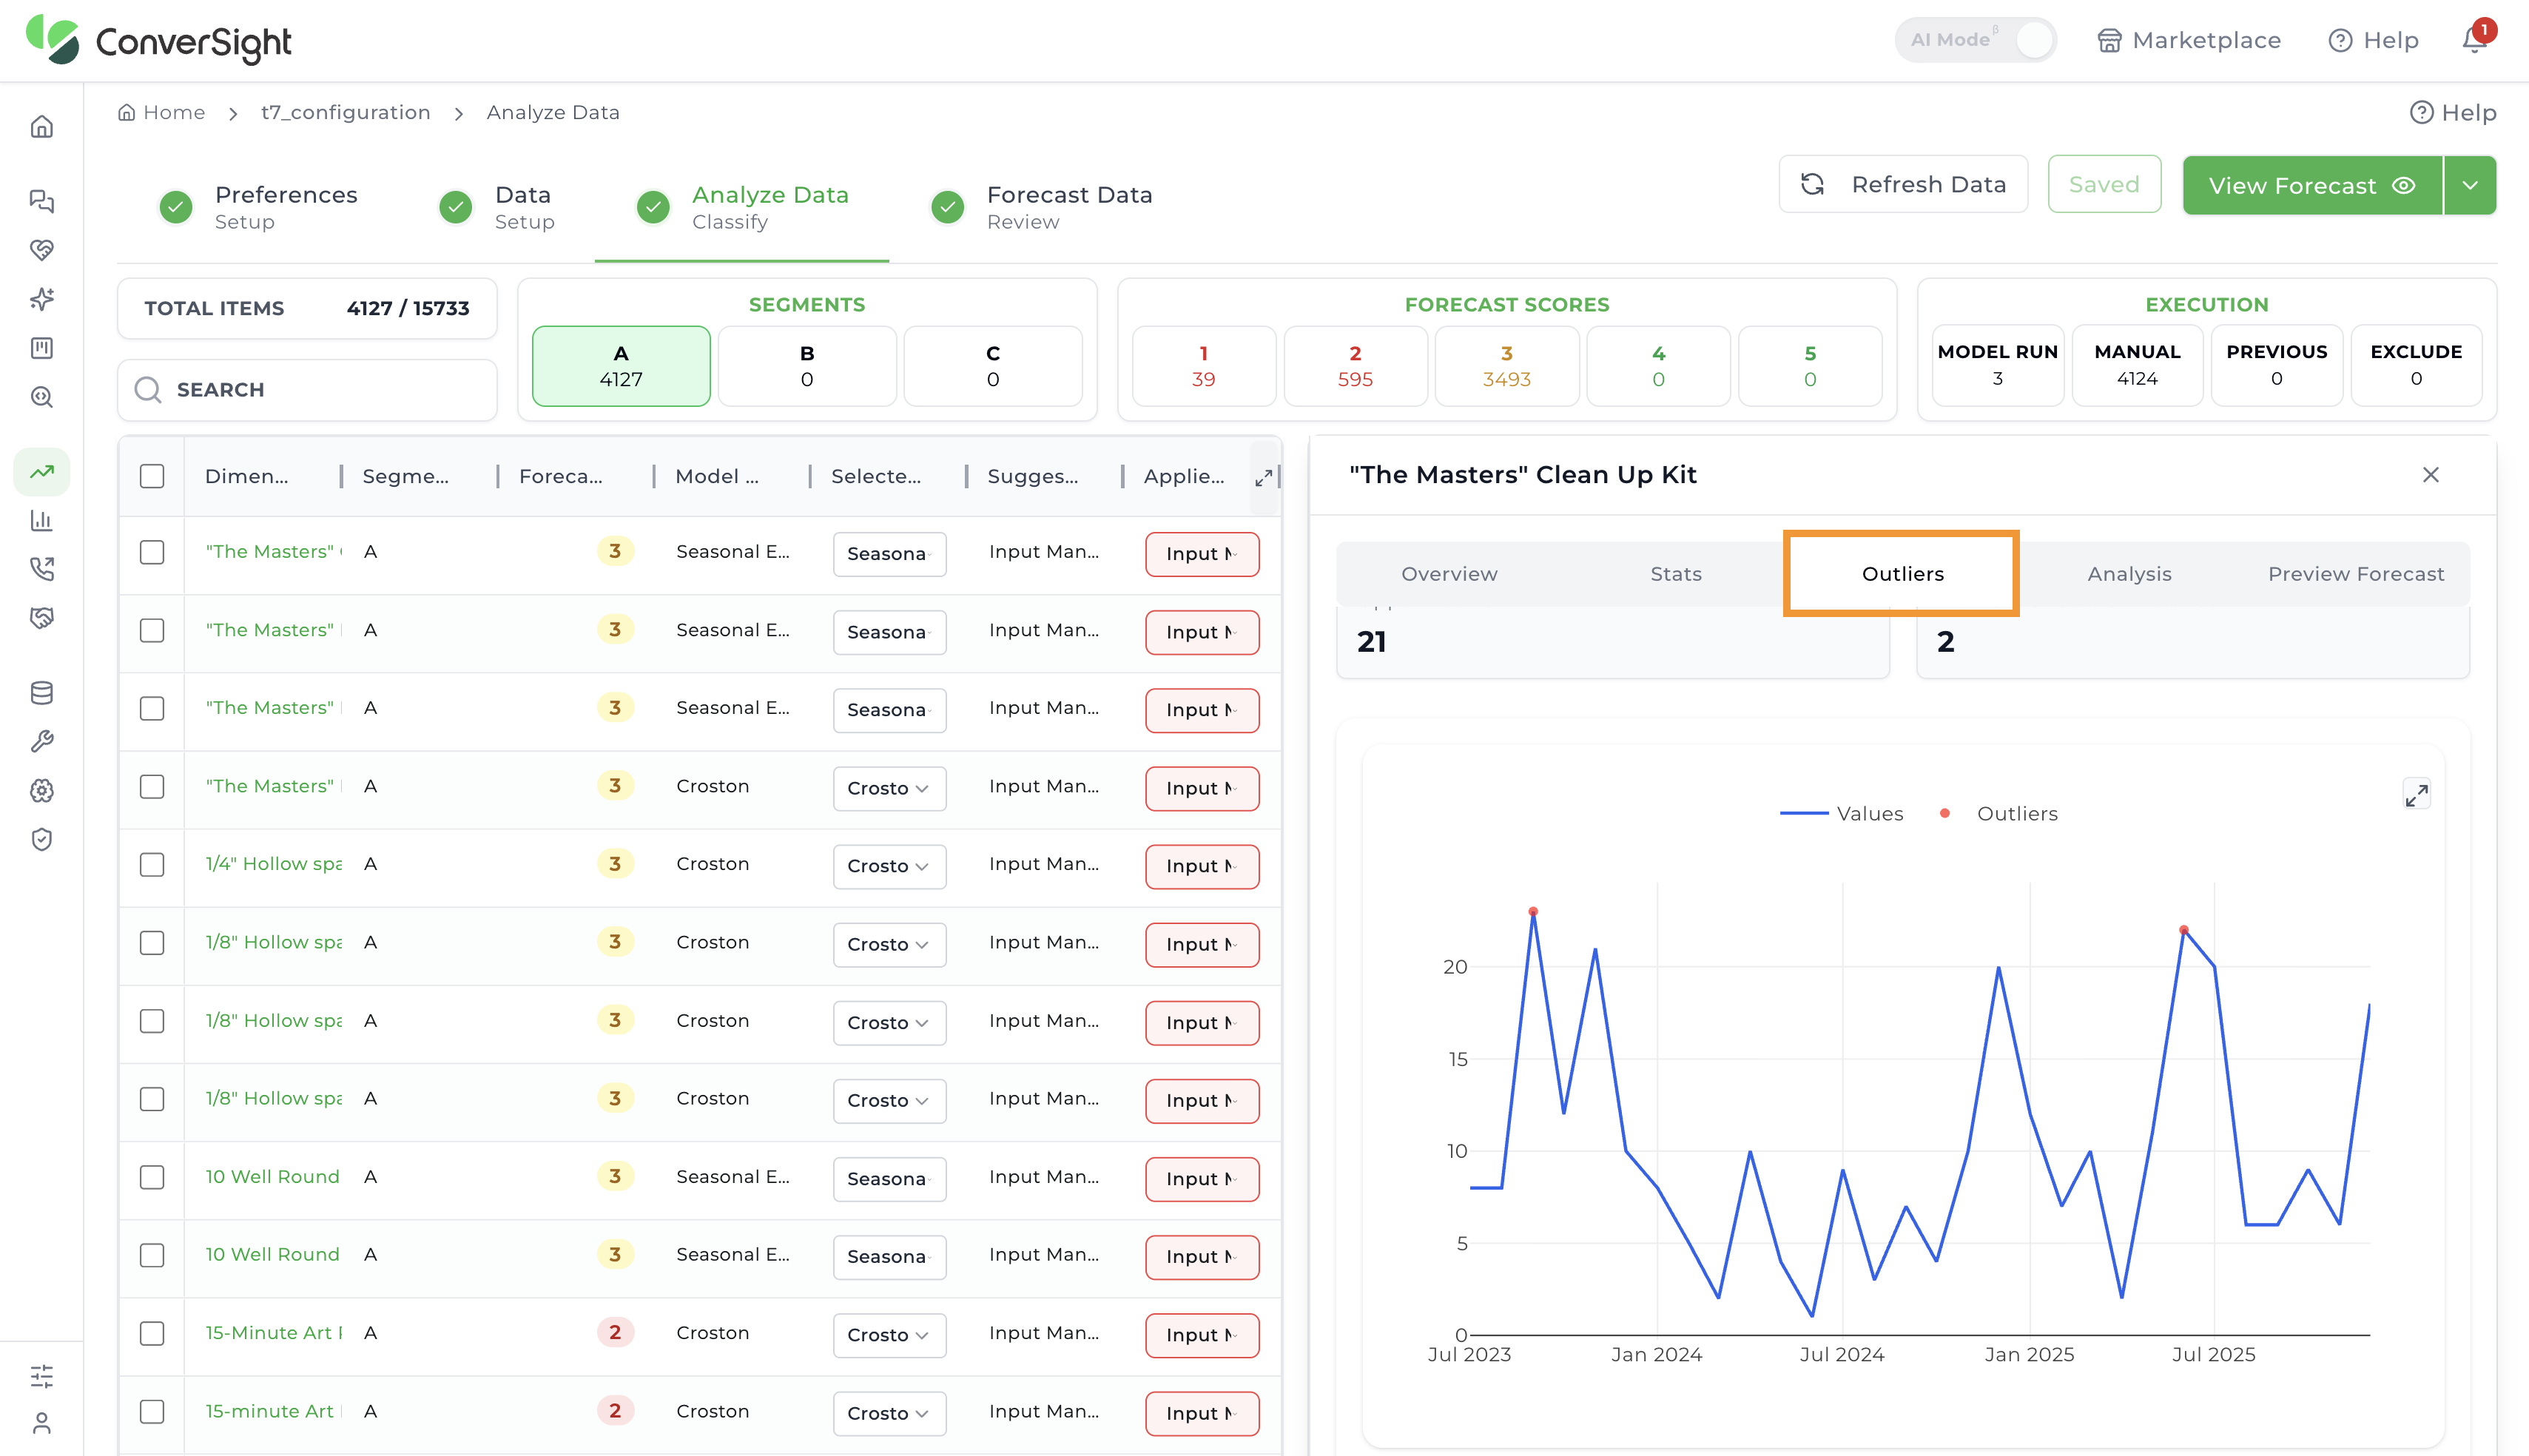Open Croston model dropdown for 1/4" Hollow row

[889, 866]
